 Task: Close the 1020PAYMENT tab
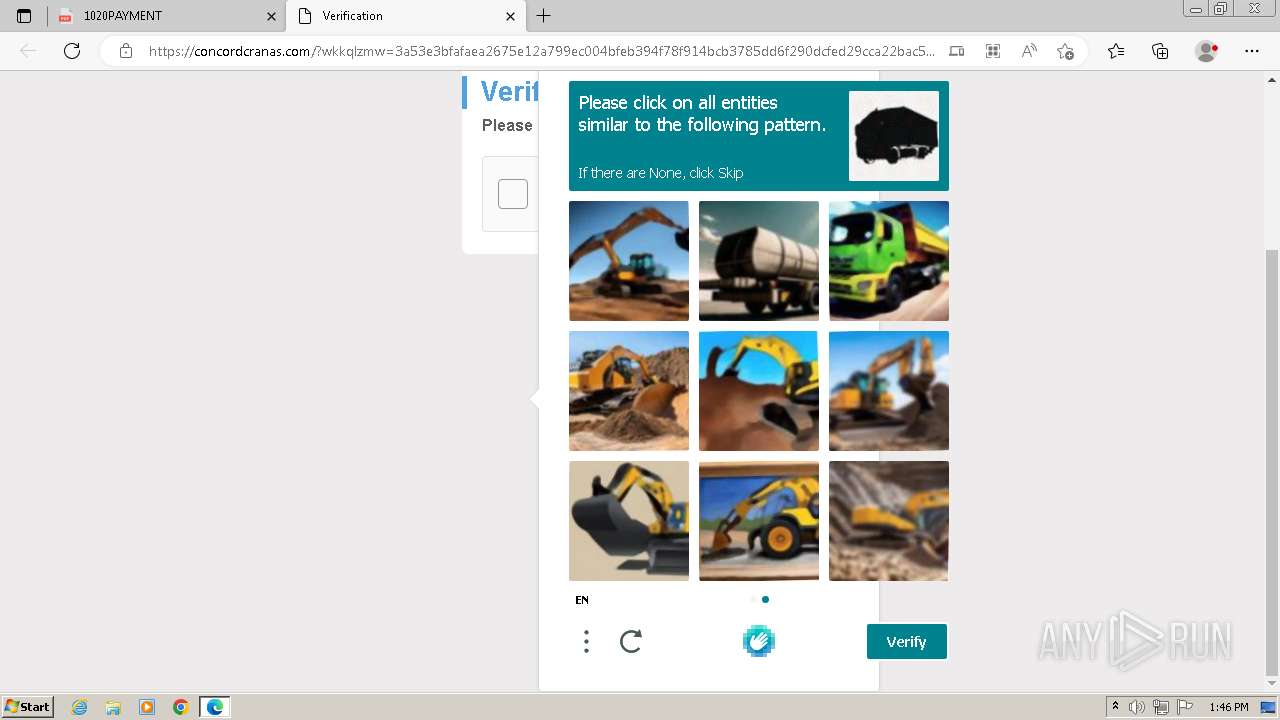271,16
